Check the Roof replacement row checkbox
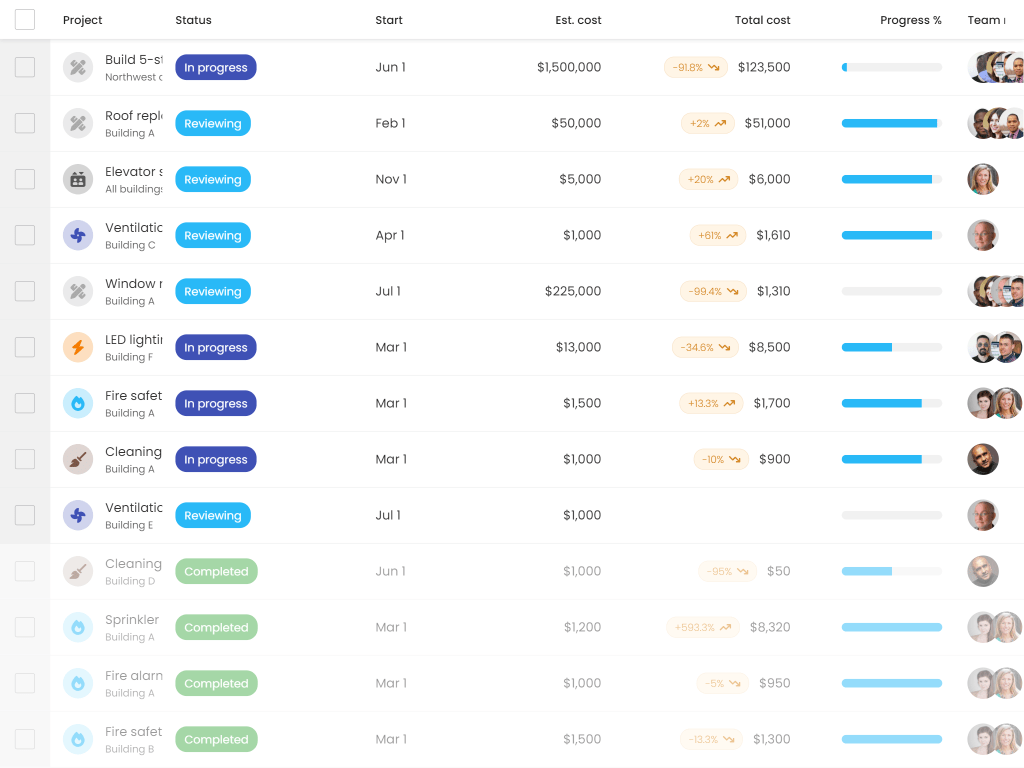The height and width of the screenshot is (768, 1024). click(25, 124)
